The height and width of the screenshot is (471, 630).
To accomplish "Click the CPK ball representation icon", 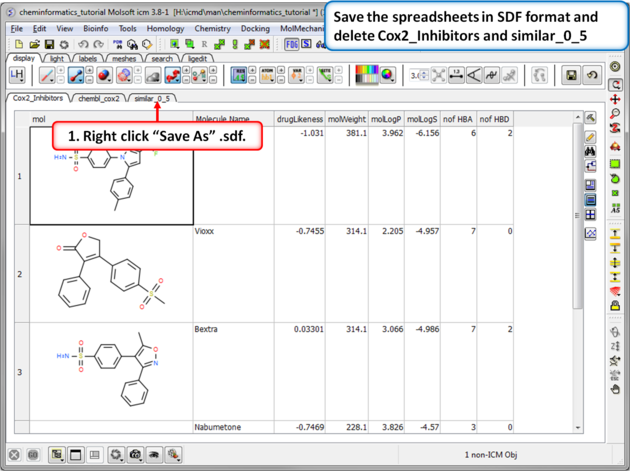I will (103, 76).
